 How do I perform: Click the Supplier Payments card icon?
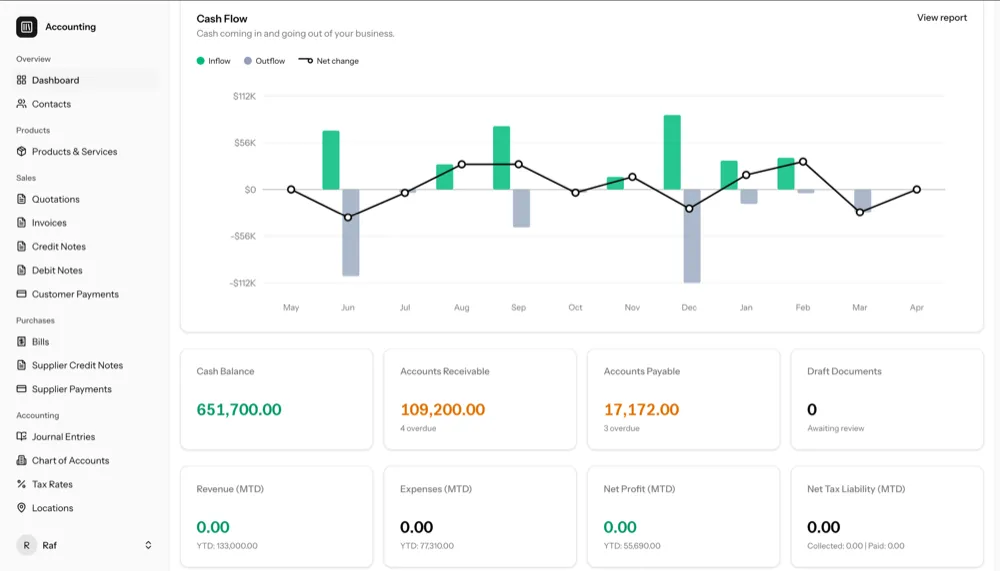(x=22, y=389)
